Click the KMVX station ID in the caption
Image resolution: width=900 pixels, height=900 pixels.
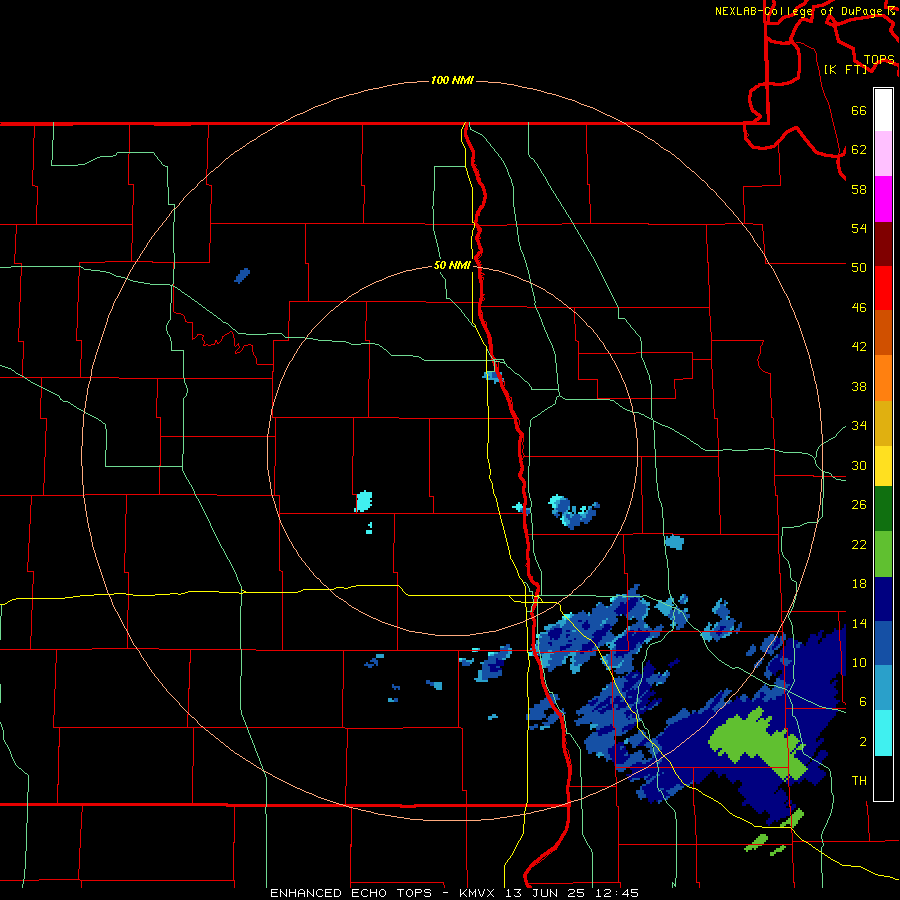(479, 893)
